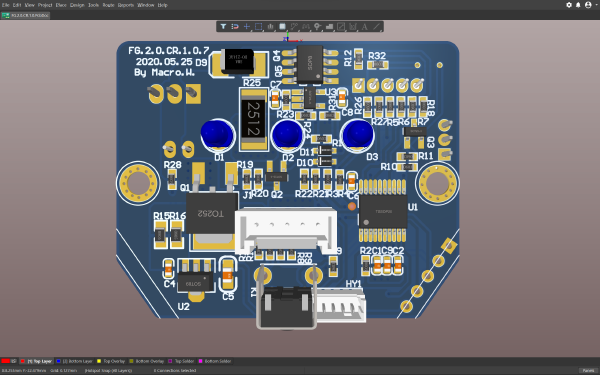Screen dimensions: 600x375
Task: Open the View menu
Action: (x=29, y=5)
